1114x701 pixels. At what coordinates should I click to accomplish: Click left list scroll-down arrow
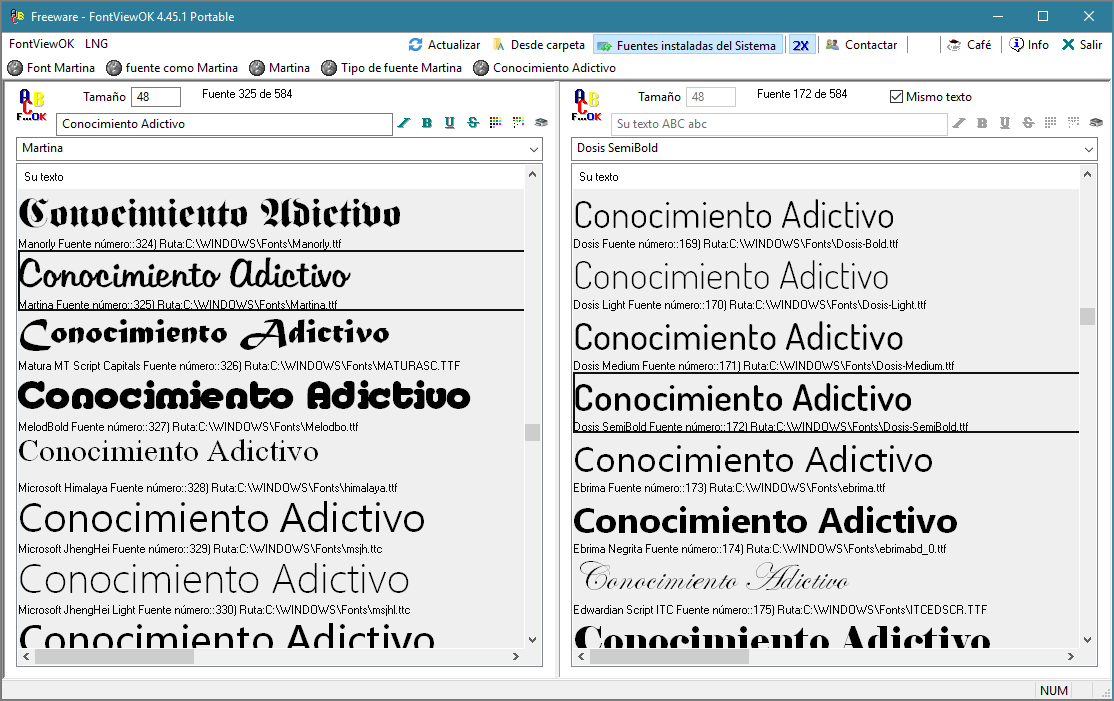pos(533,640)
